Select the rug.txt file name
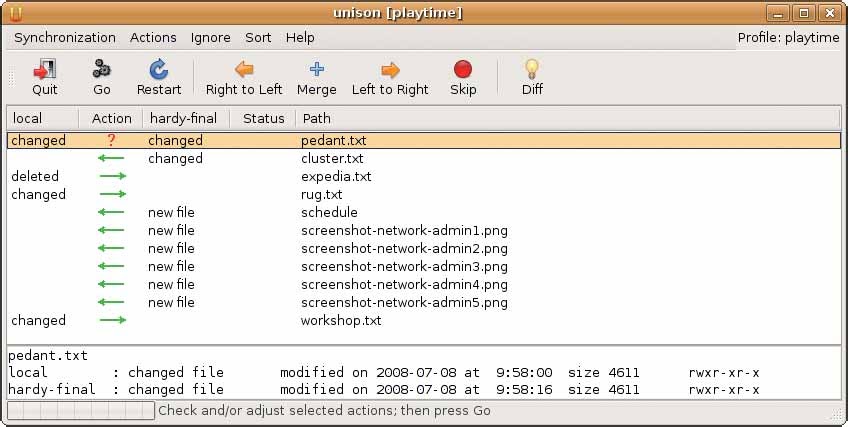Screen dimensions: 848x427 pos(322,194)
